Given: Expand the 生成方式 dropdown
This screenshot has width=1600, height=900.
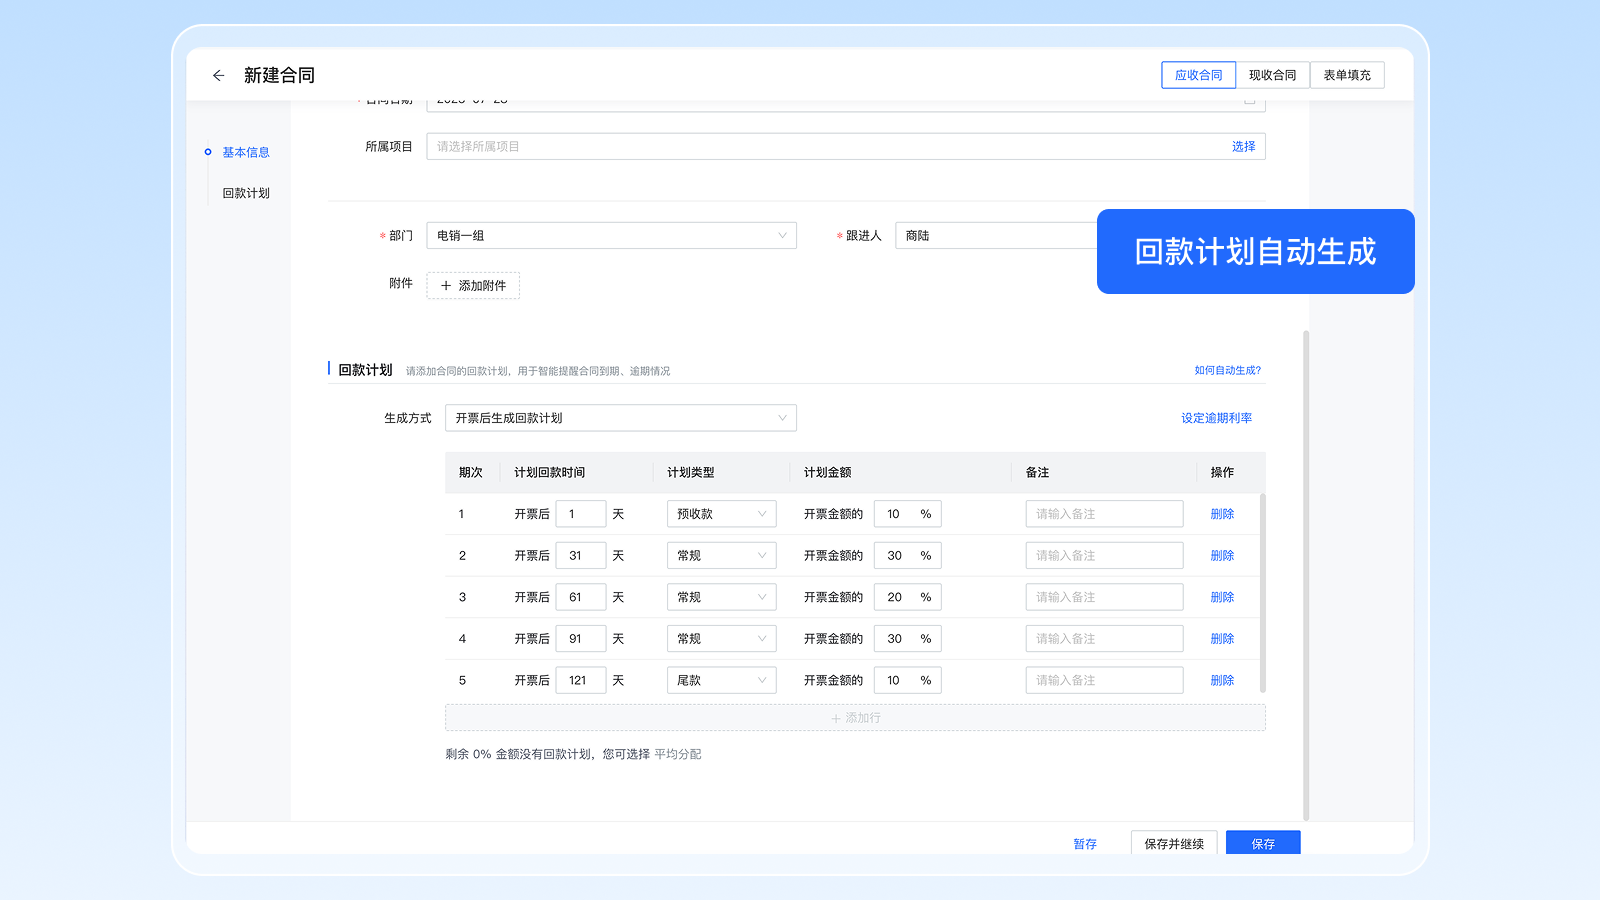Looking at the screenshot, I should click(620, 418).
